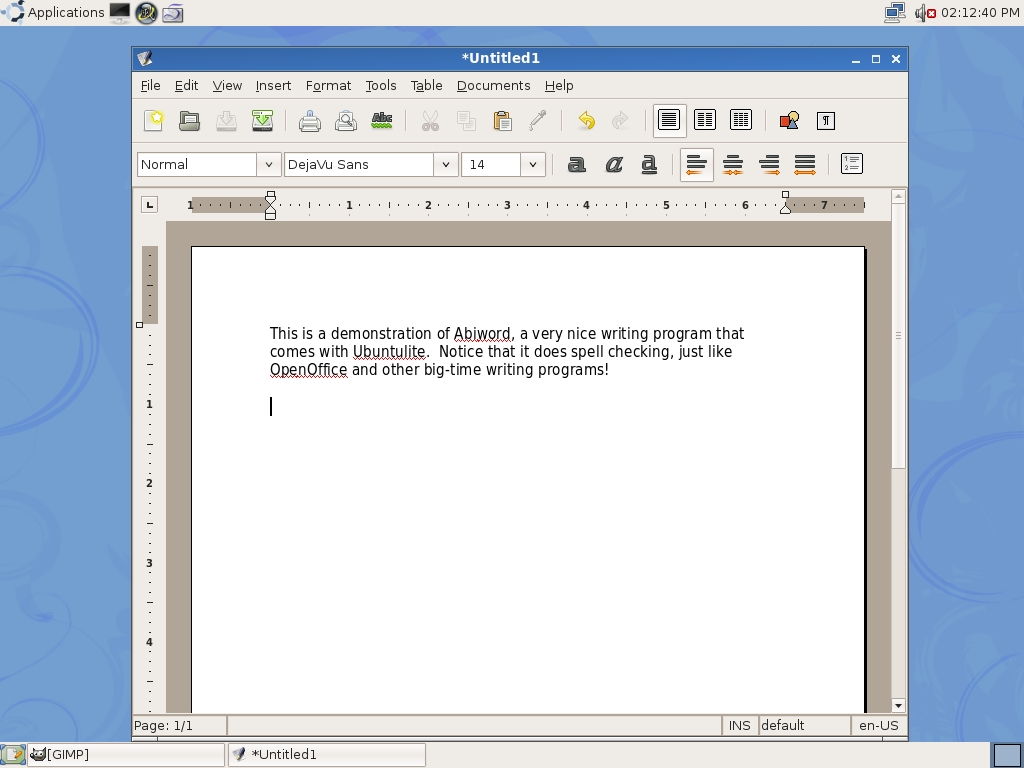This screenshot has height=768, width=1024.
Task: Create a new document with toolbar icon
Action: point(153,121)
